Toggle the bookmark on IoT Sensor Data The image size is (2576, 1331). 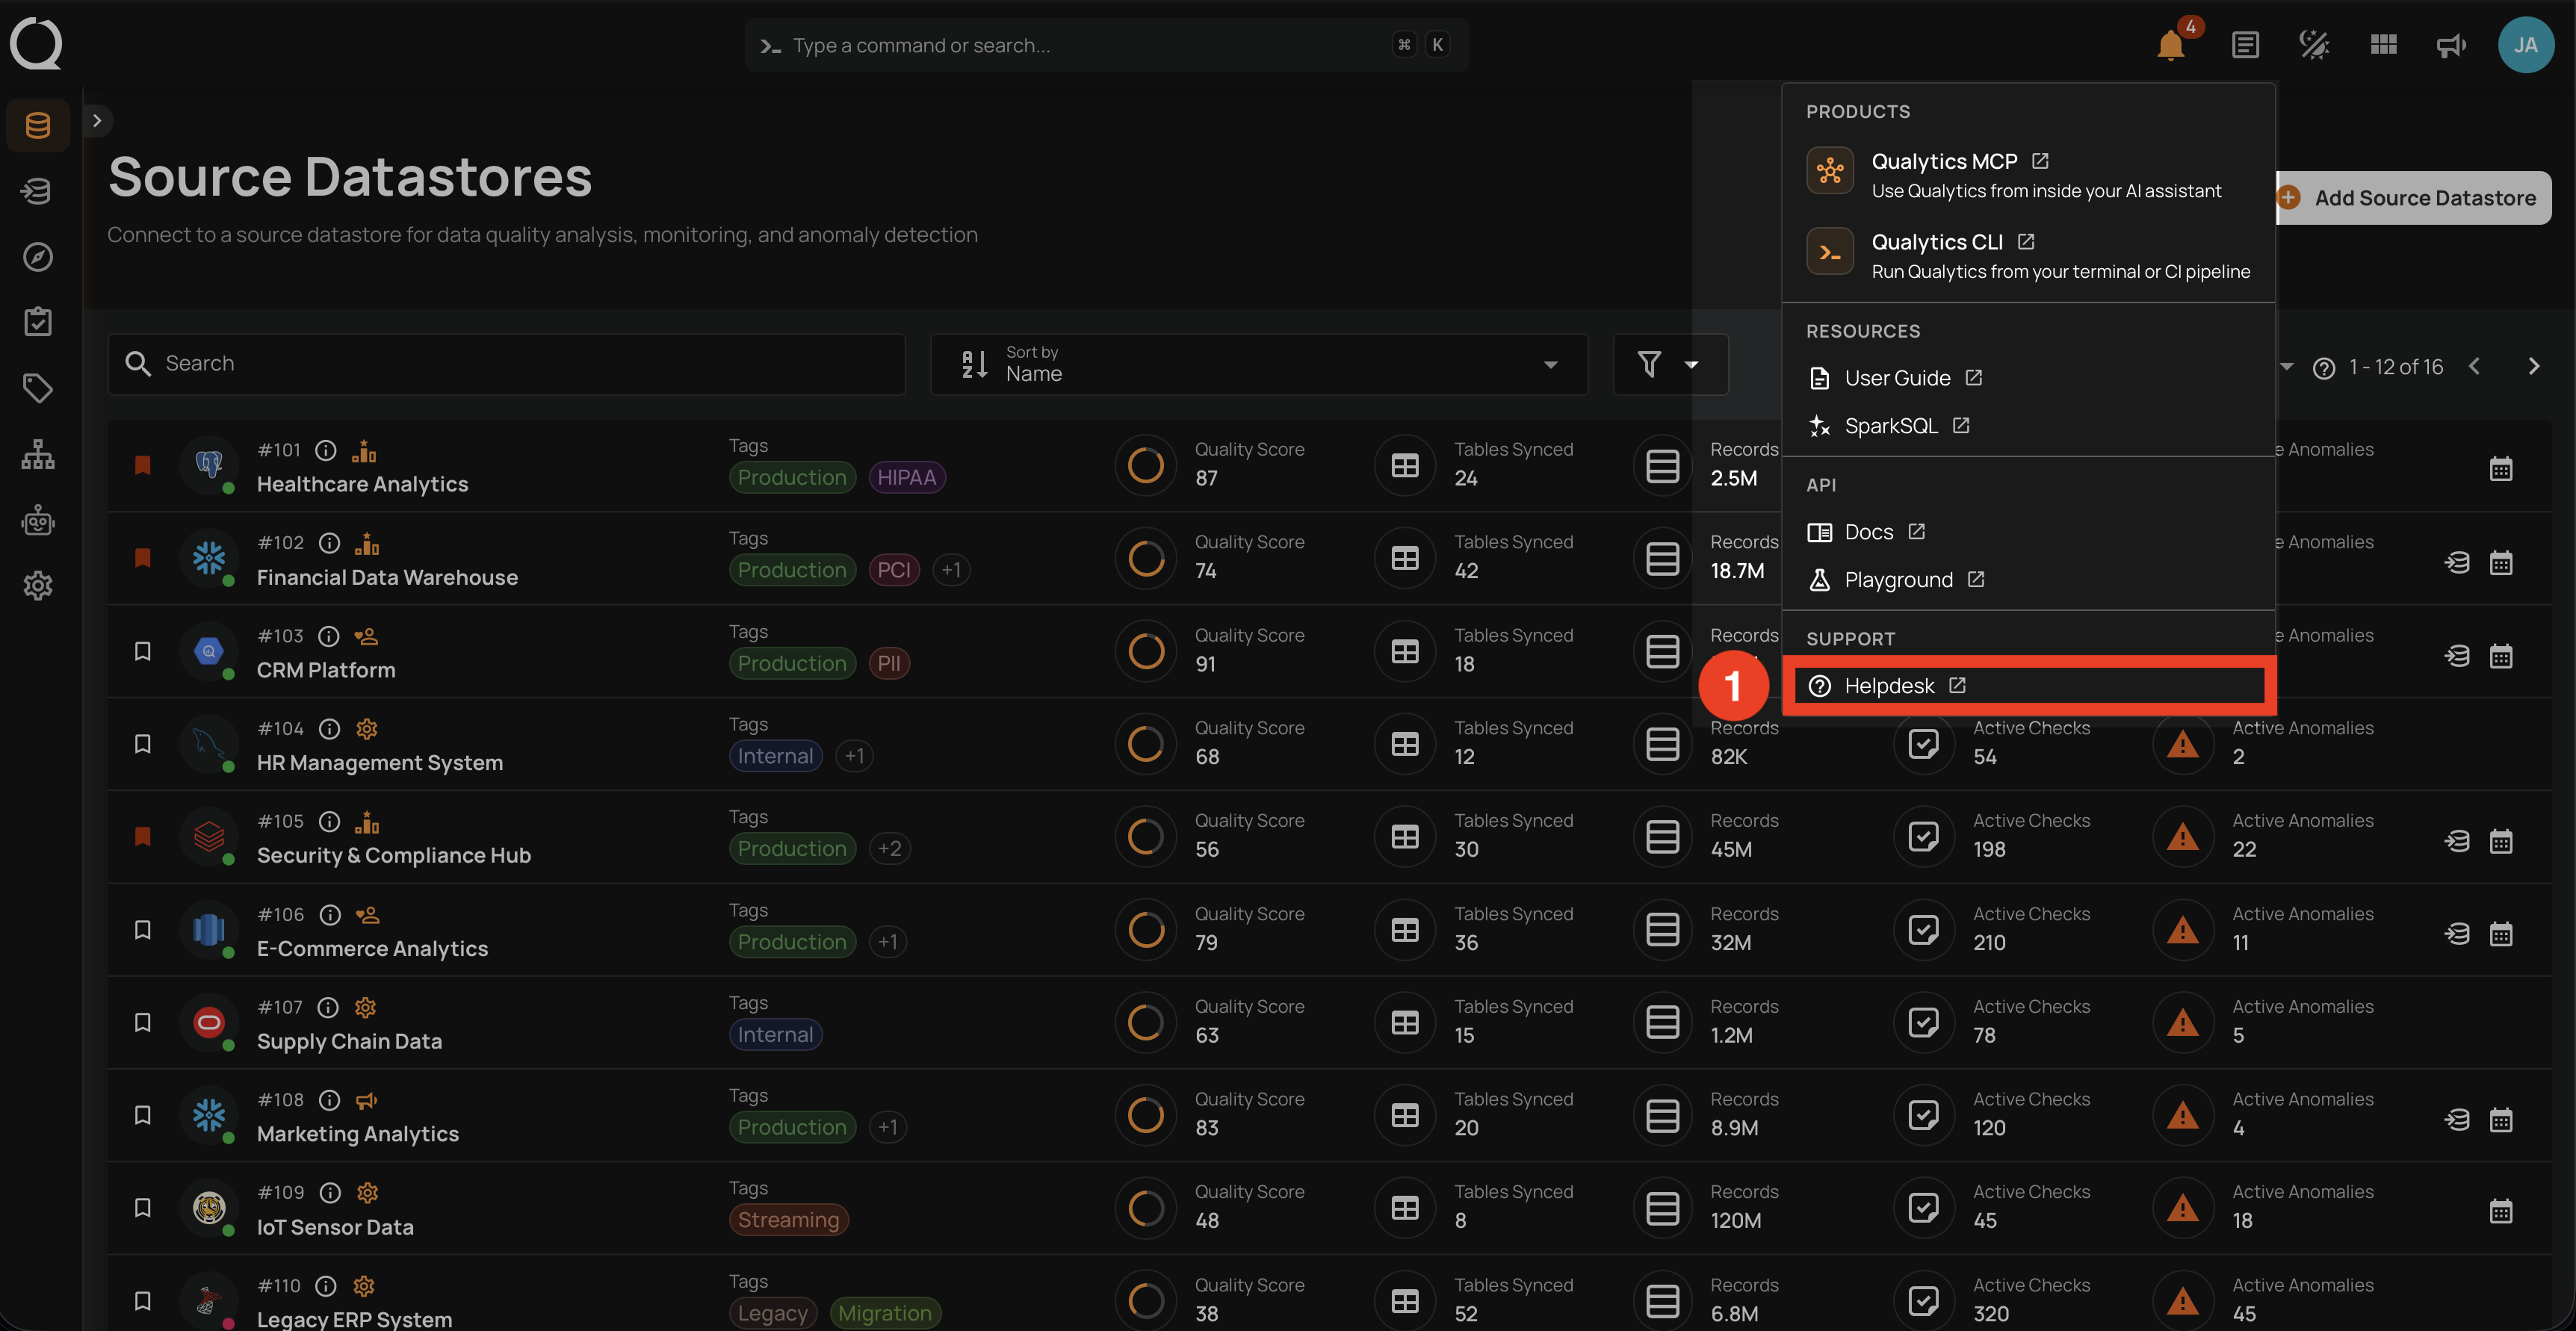click(142, 1208)
